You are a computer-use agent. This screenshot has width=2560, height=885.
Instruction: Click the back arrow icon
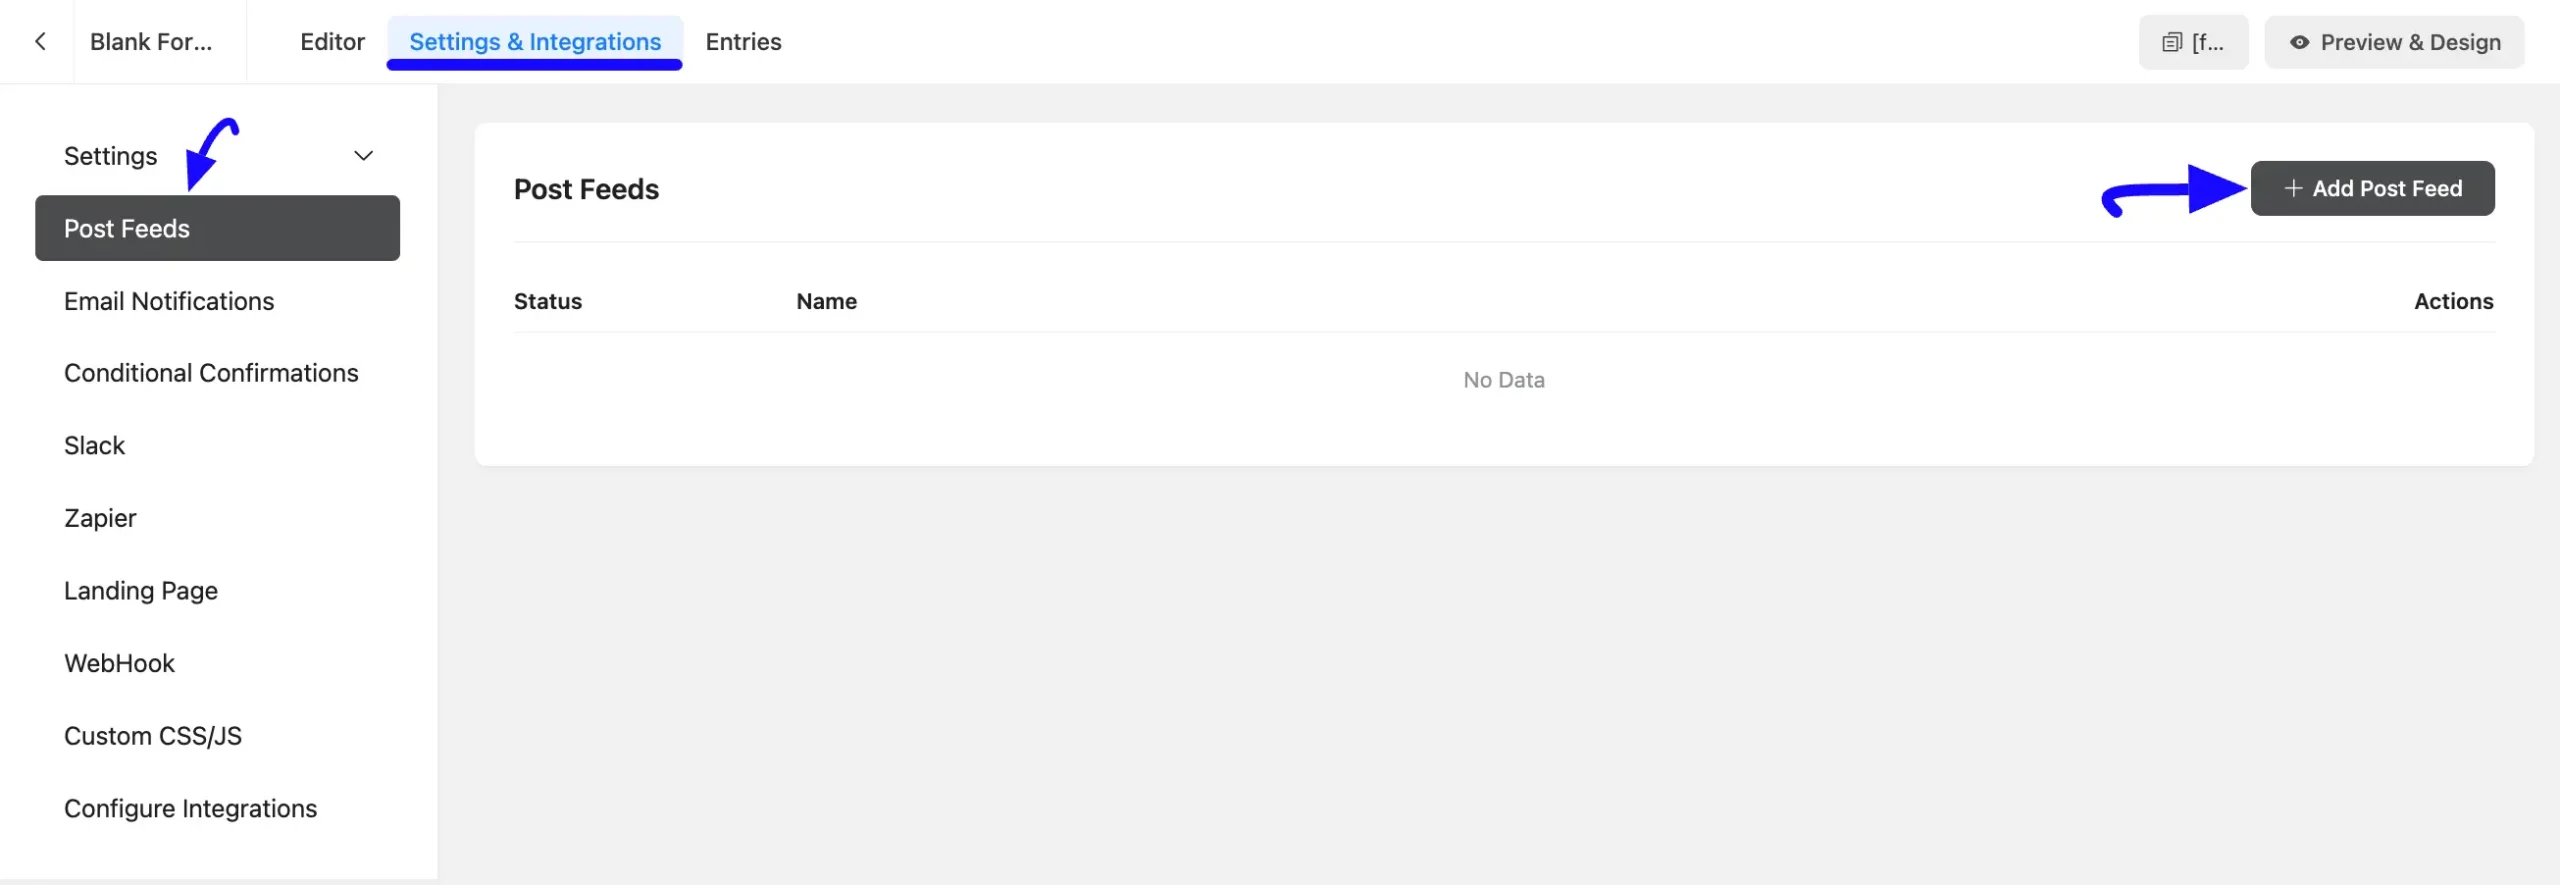pyautogui.click(x=40, y=41)
